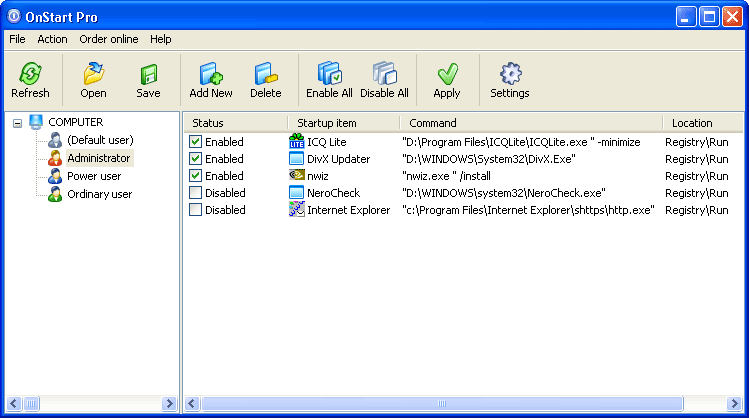Select the Ordinary user tree entry
This screenshot has height=418, width=749.
pyautogui.click(x=100, y=194)
